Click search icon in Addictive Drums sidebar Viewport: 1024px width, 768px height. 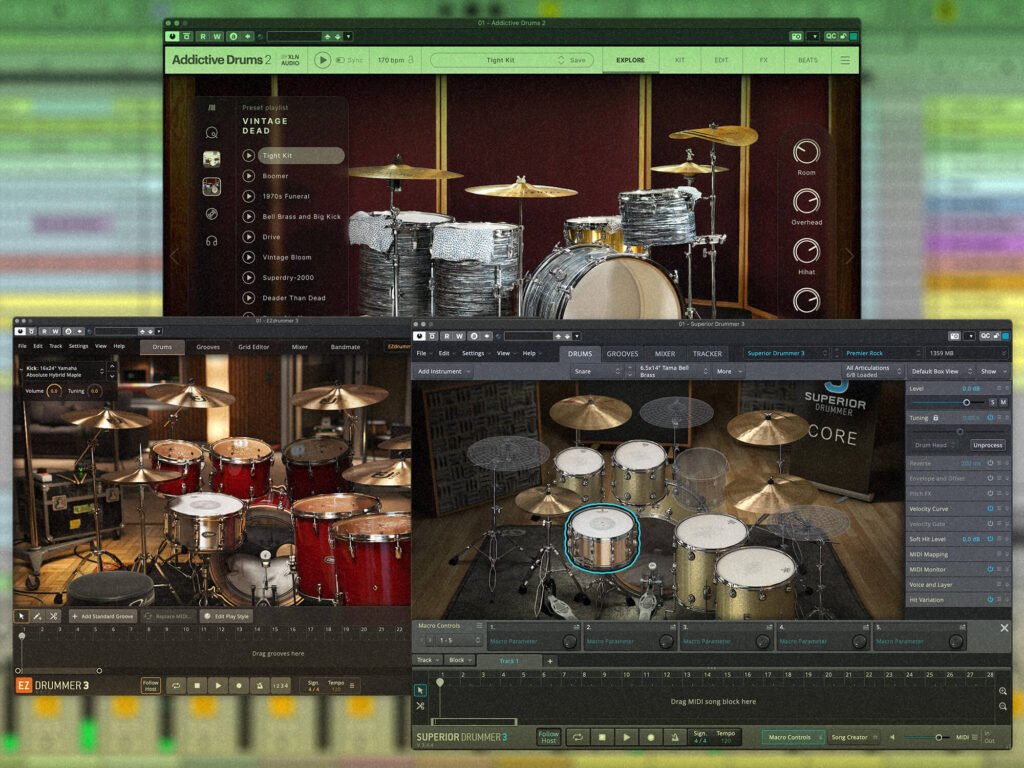[x=212, y=133]
